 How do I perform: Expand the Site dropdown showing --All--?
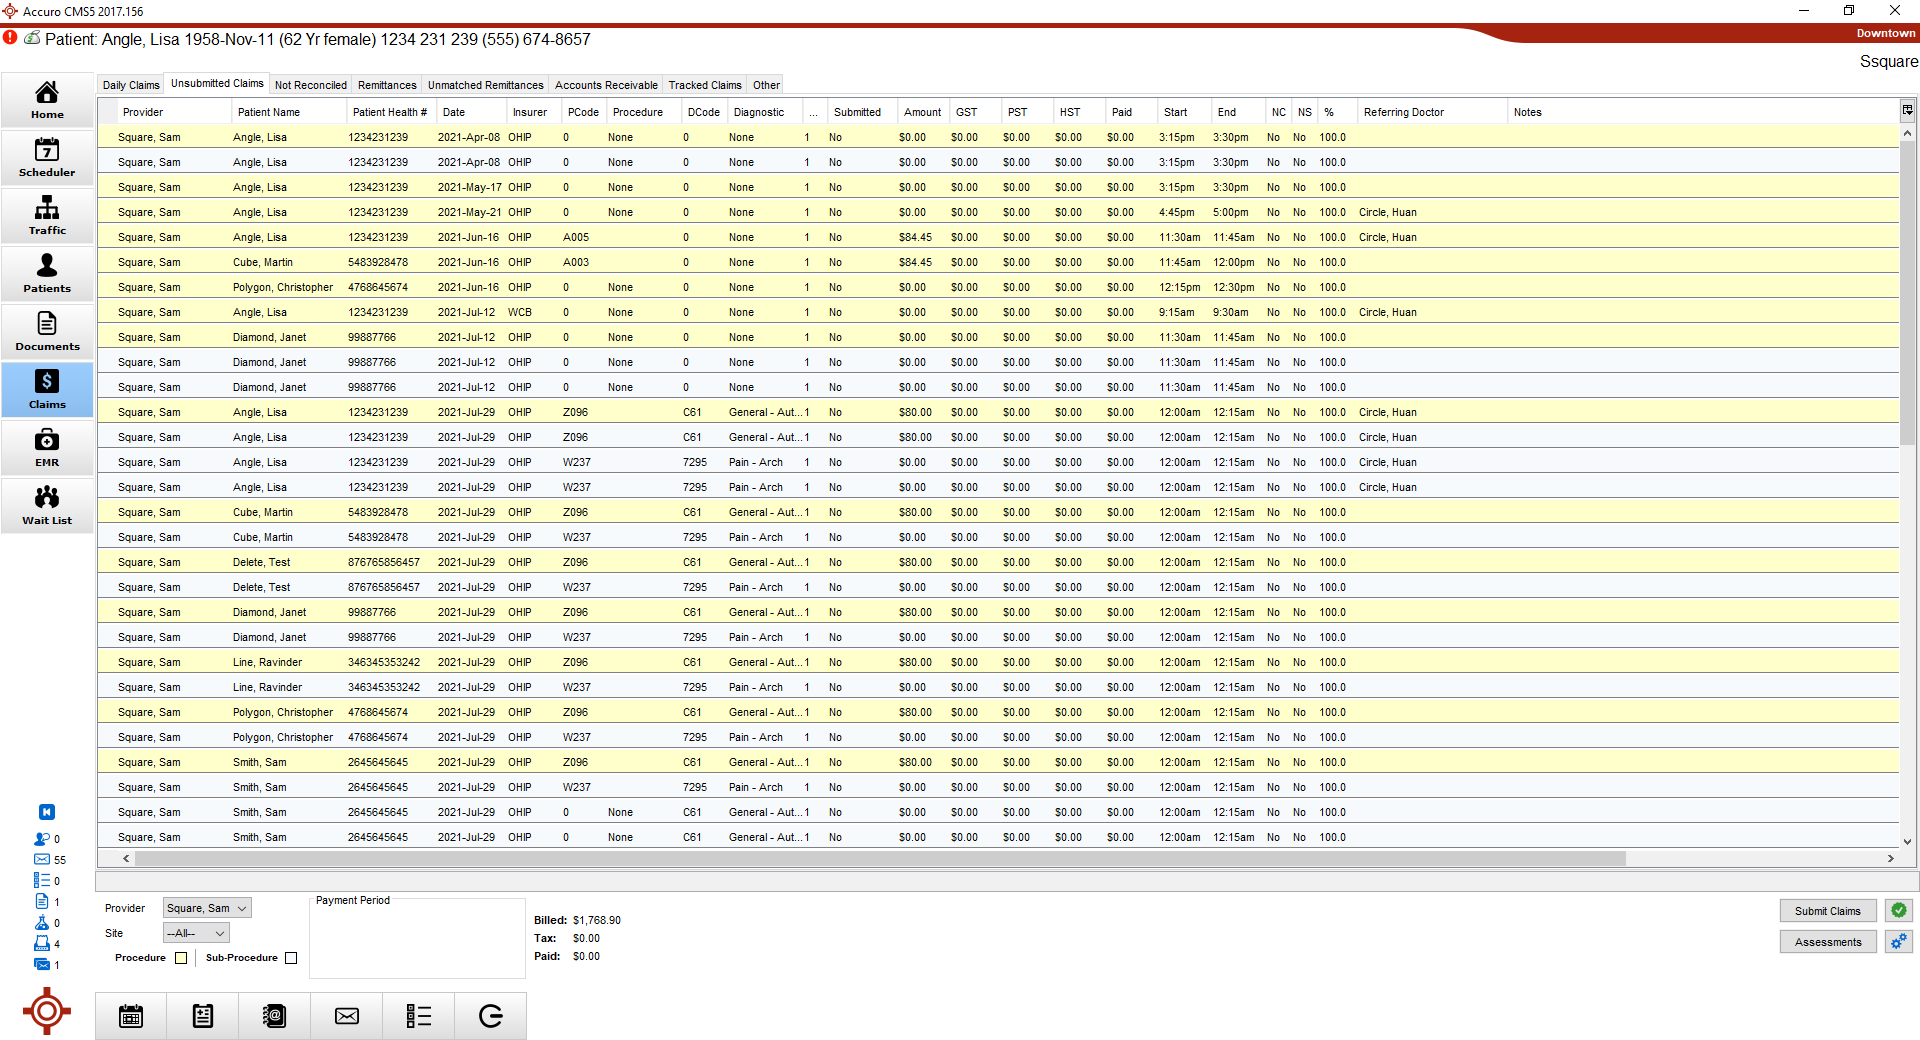196,933
